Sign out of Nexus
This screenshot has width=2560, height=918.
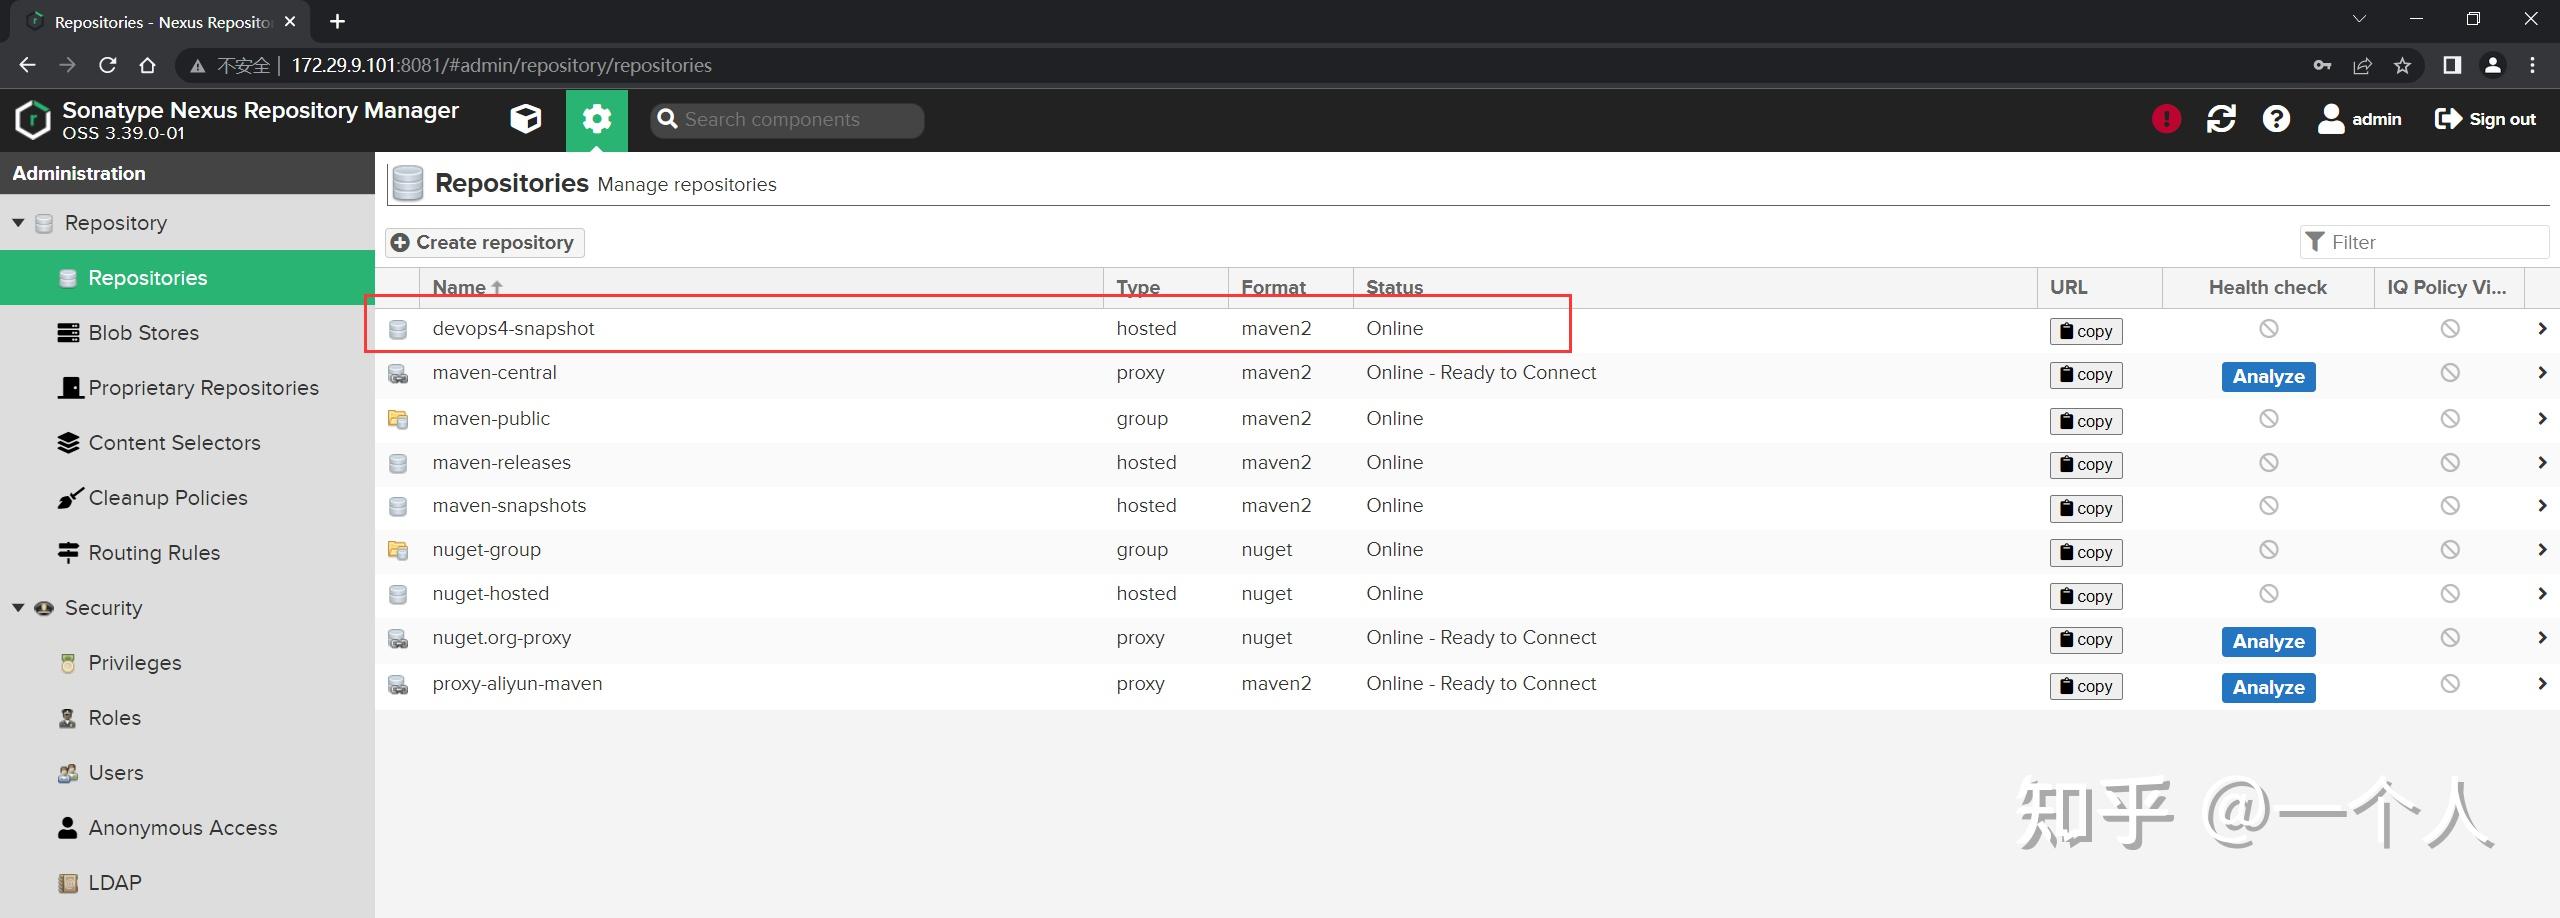[x=2485, y=119]
